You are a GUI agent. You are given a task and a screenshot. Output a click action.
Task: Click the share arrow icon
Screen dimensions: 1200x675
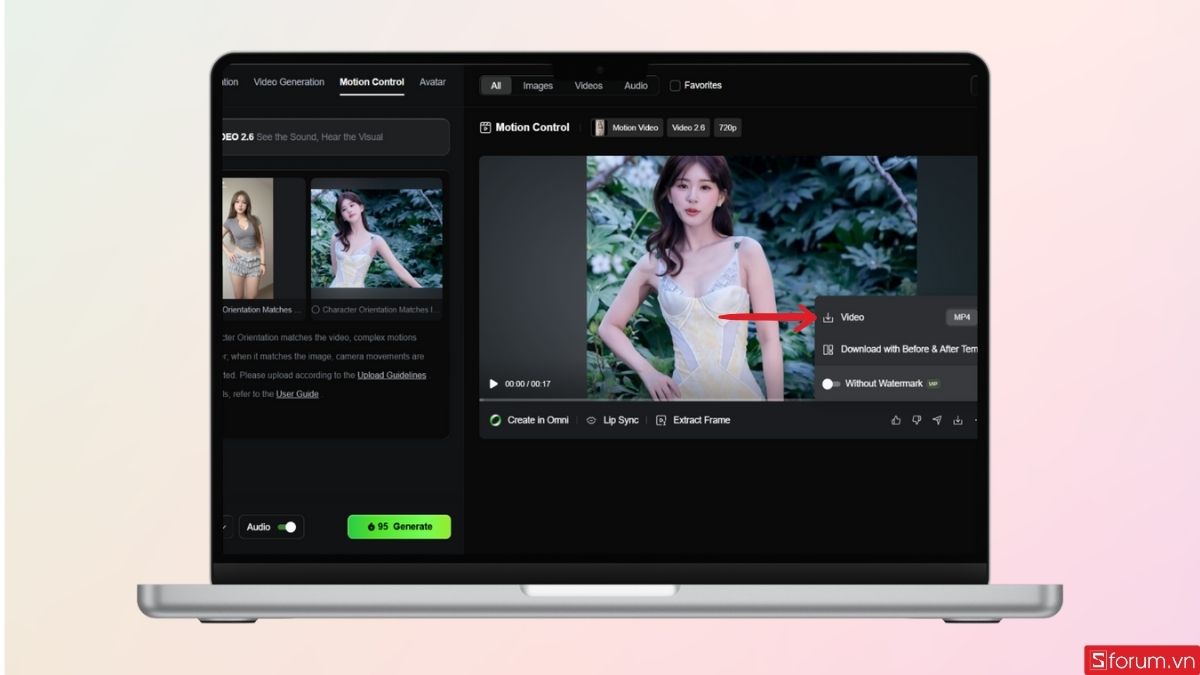[x=936, y=420]
